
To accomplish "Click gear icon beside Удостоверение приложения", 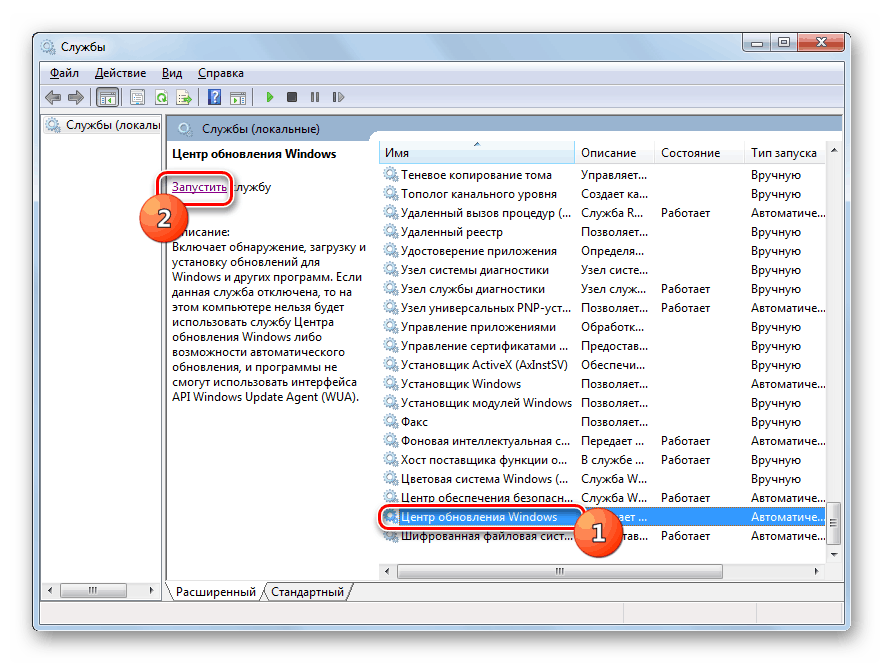I will 391,250.
